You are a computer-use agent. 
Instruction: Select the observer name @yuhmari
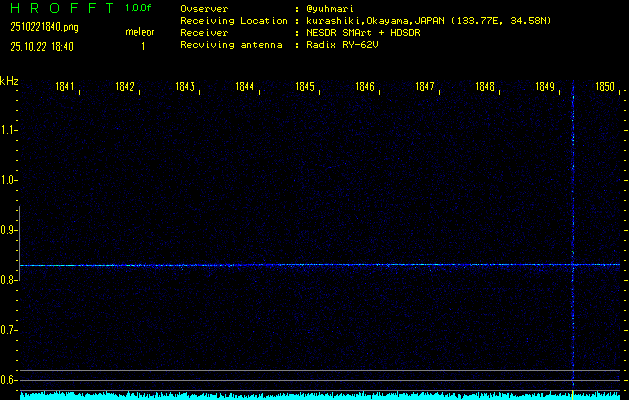tap(332, 9)
